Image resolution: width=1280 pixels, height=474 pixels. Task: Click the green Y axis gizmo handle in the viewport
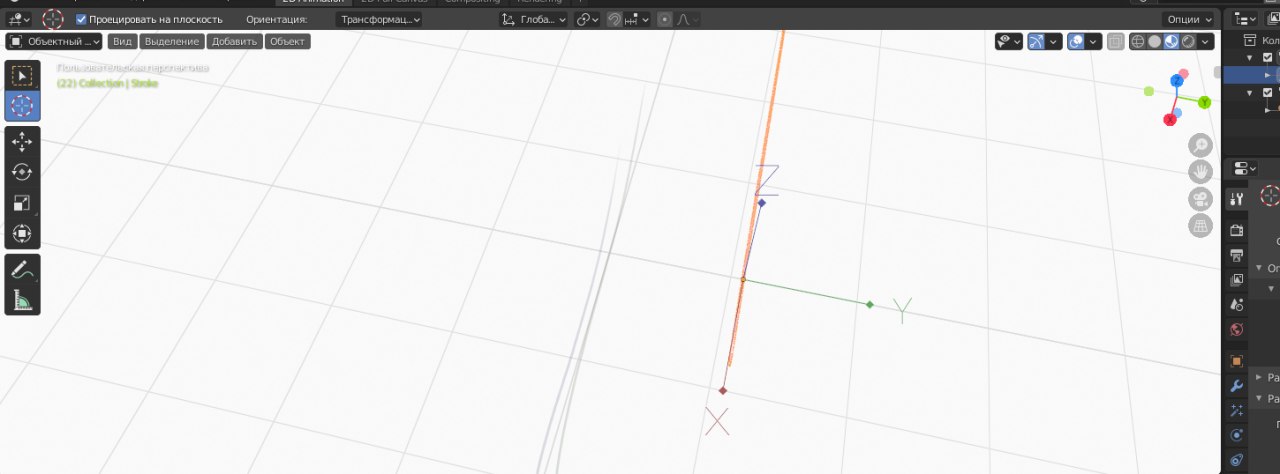(870, 304)
